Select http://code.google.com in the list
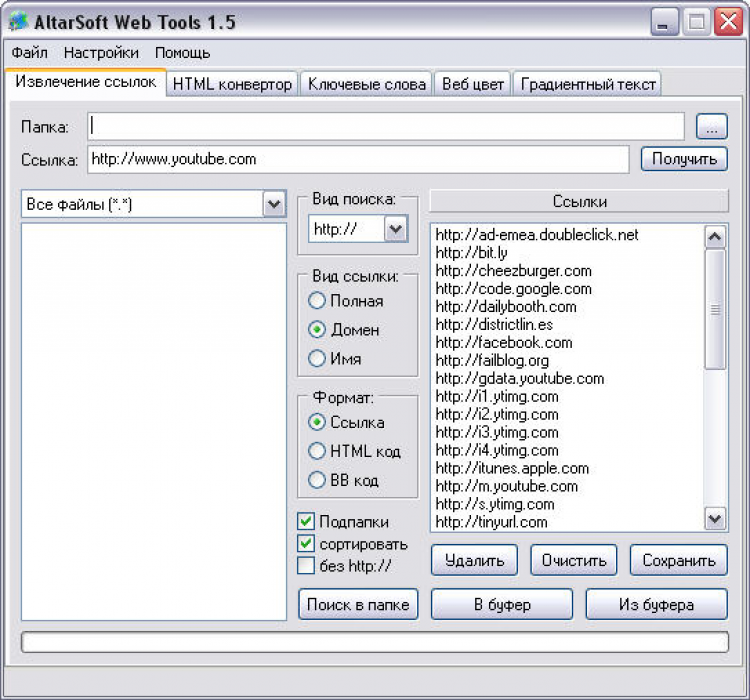This screenshot has width=750, height=700. [513, 289]
